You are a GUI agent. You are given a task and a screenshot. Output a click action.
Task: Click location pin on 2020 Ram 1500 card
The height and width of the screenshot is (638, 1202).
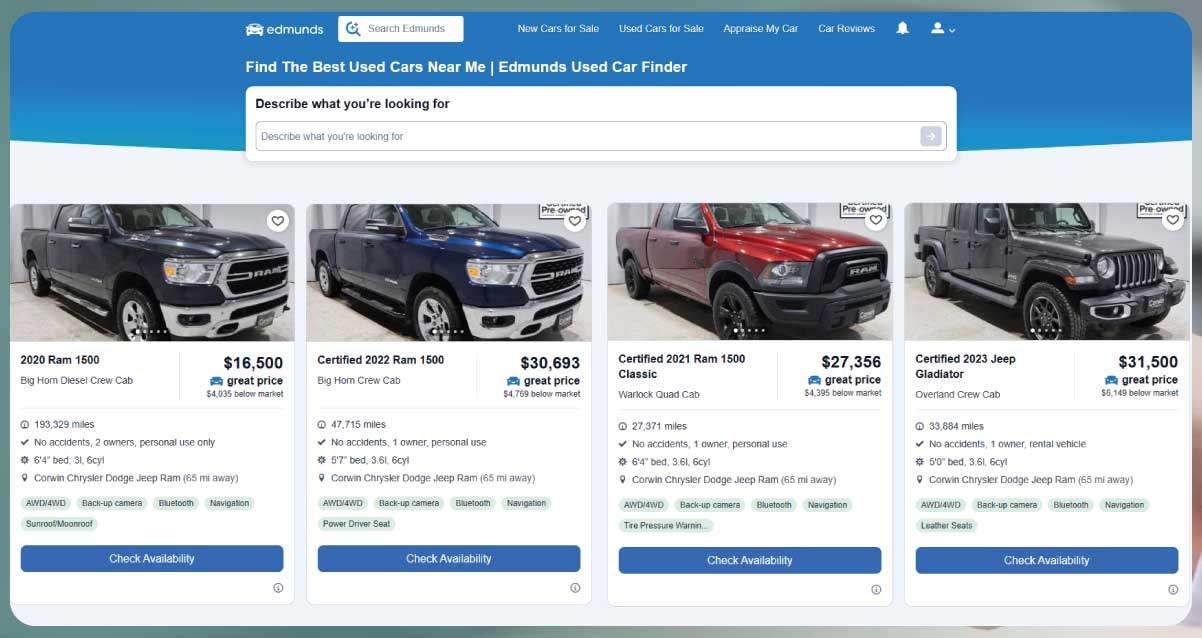pyautogui.click(x=25, y=478)
